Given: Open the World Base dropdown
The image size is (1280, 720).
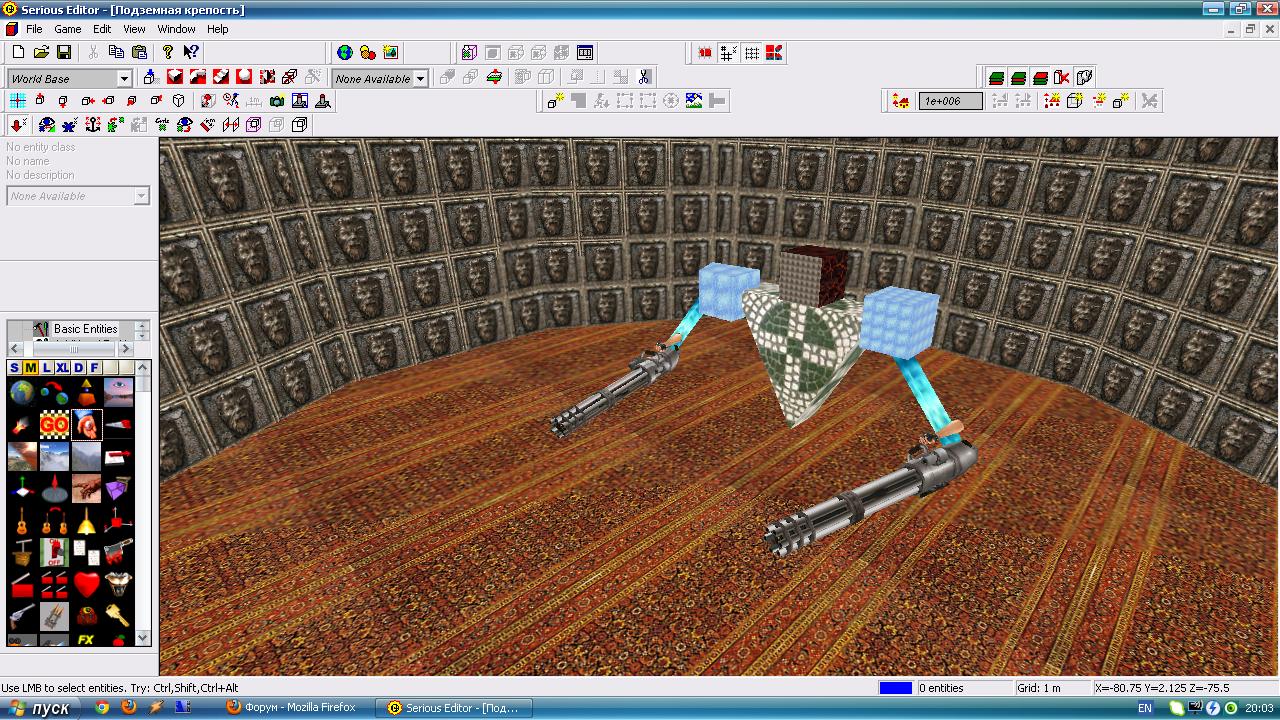Looking at the screenshot, I should 124,78.
